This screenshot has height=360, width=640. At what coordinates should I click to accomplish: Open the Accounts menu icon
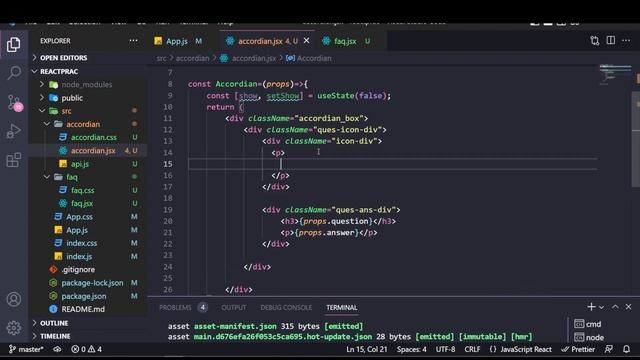click(13, 299)
